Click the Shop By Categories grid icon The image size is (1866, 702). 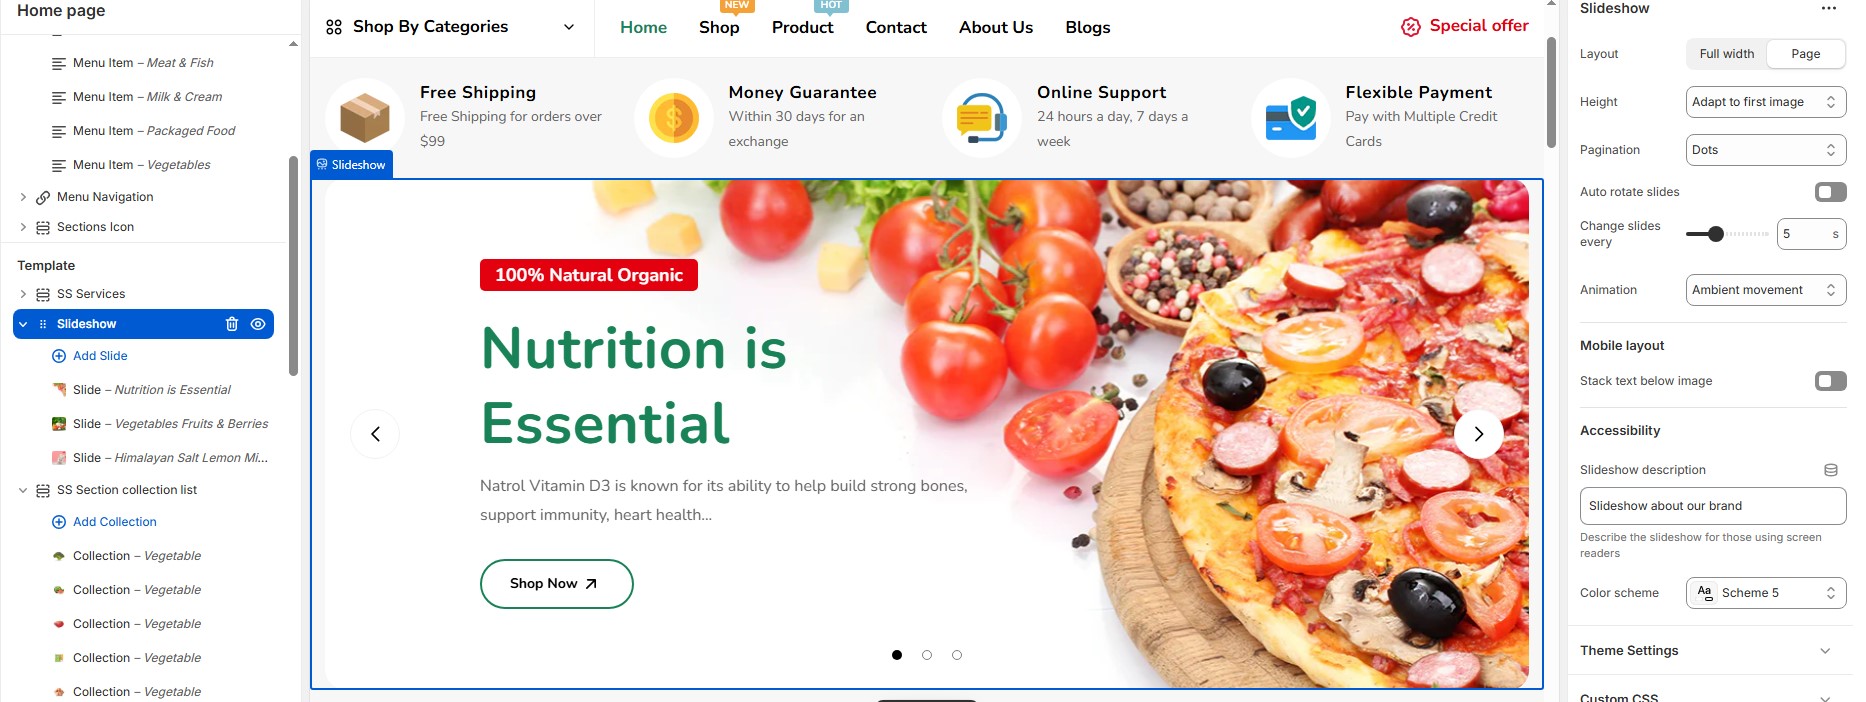[x=334, y=27]
